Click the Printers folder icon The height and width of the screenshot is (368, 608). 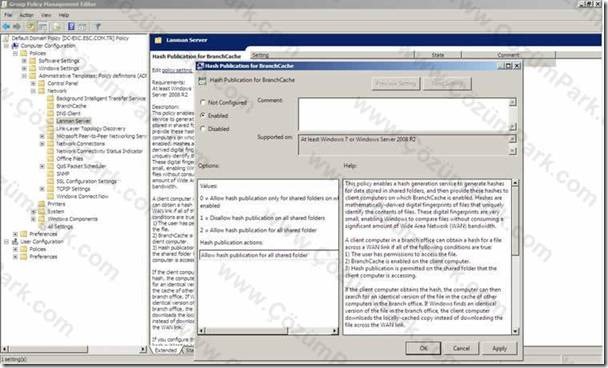coord(41,204)
